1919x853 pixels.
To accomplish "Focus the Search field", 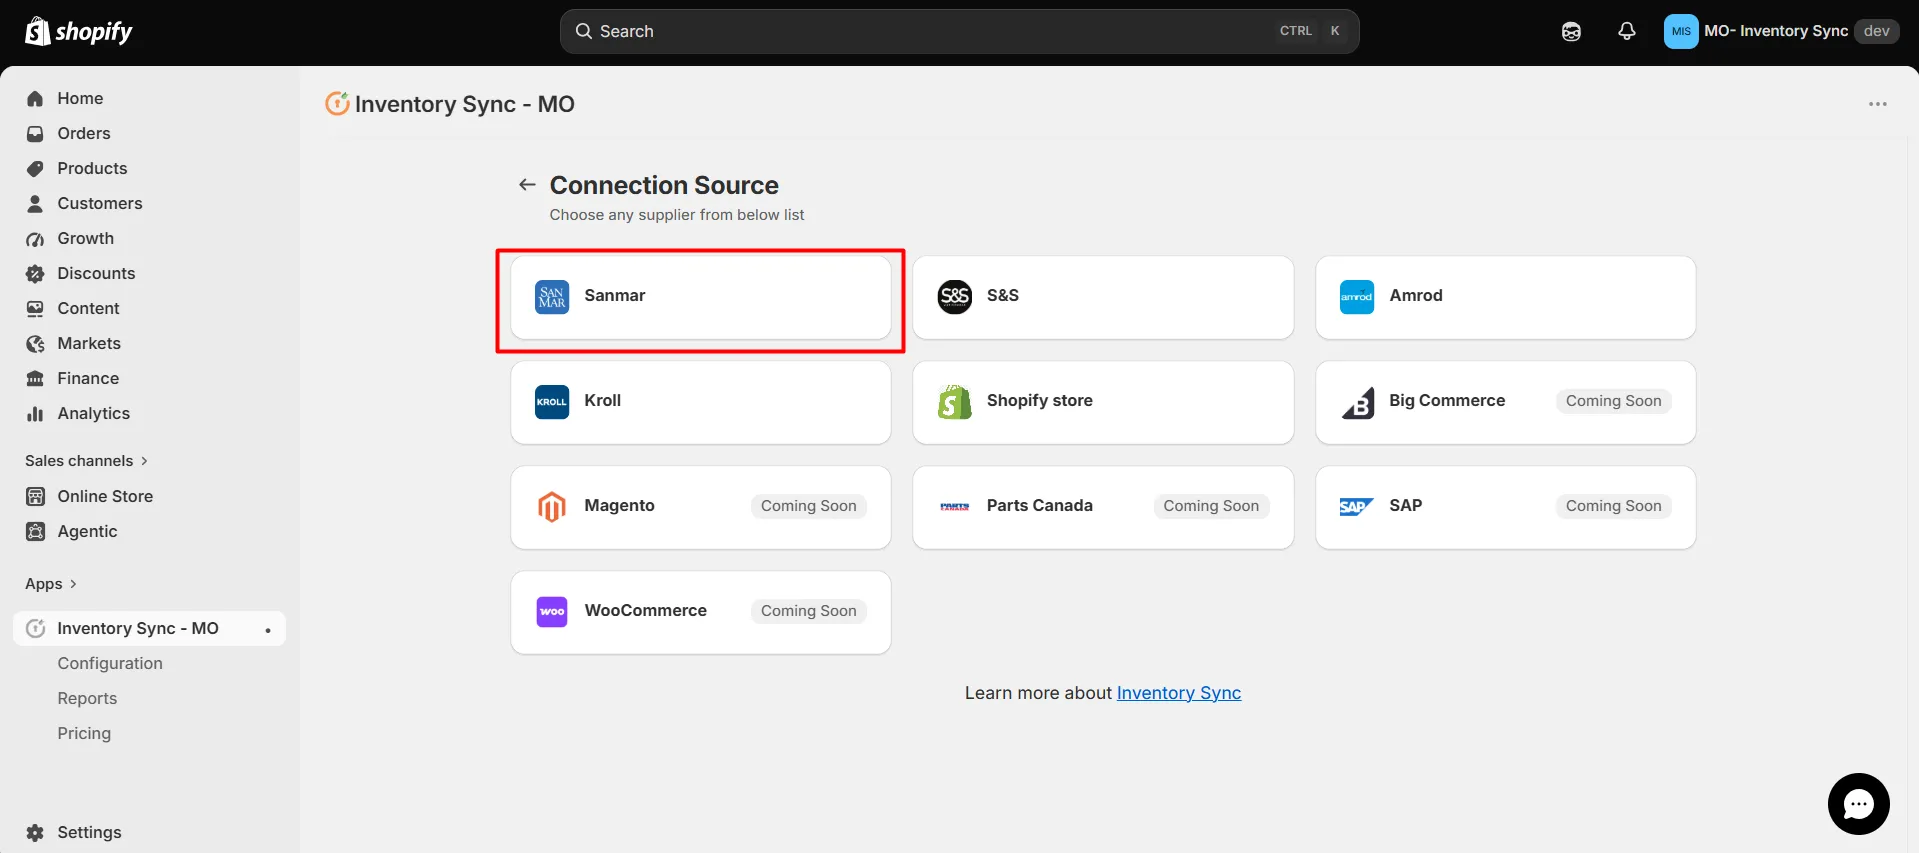I will click(x=959, y=32).
